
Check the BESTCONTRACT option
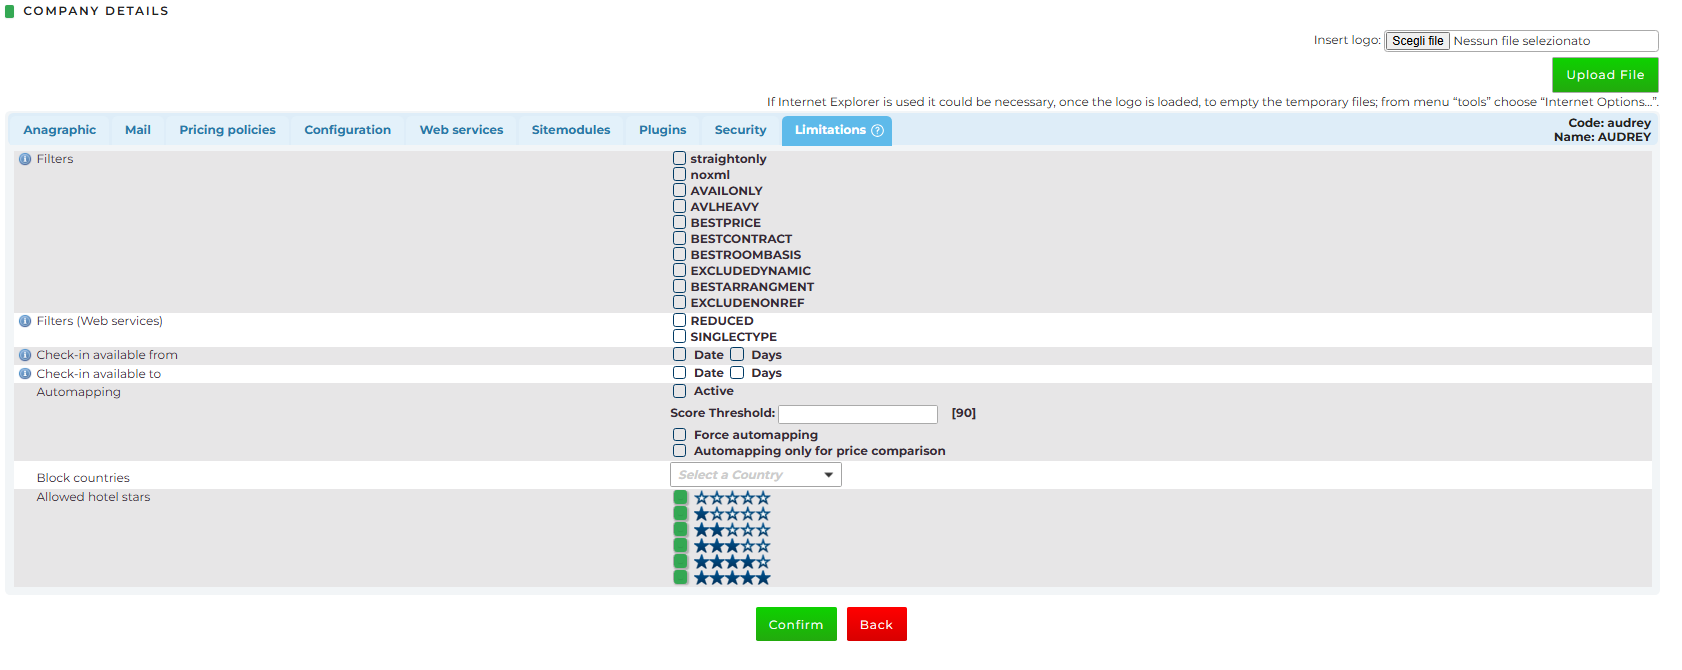680,238
